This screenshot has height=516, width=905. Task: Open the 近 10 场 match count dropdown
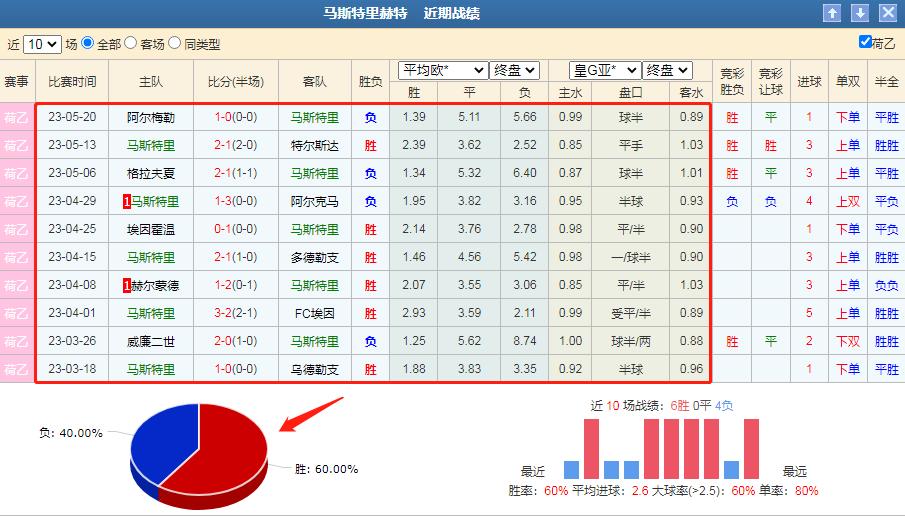click(x=42, y=44)
